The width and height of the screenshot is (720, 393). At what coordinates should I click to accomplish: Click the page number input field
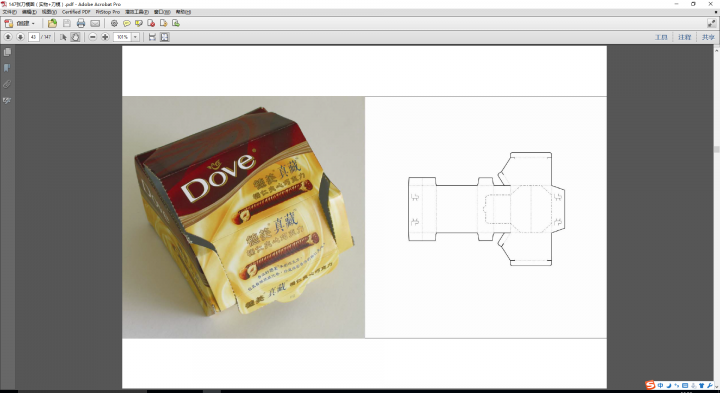pyautogui.click(x=34, y=37)
